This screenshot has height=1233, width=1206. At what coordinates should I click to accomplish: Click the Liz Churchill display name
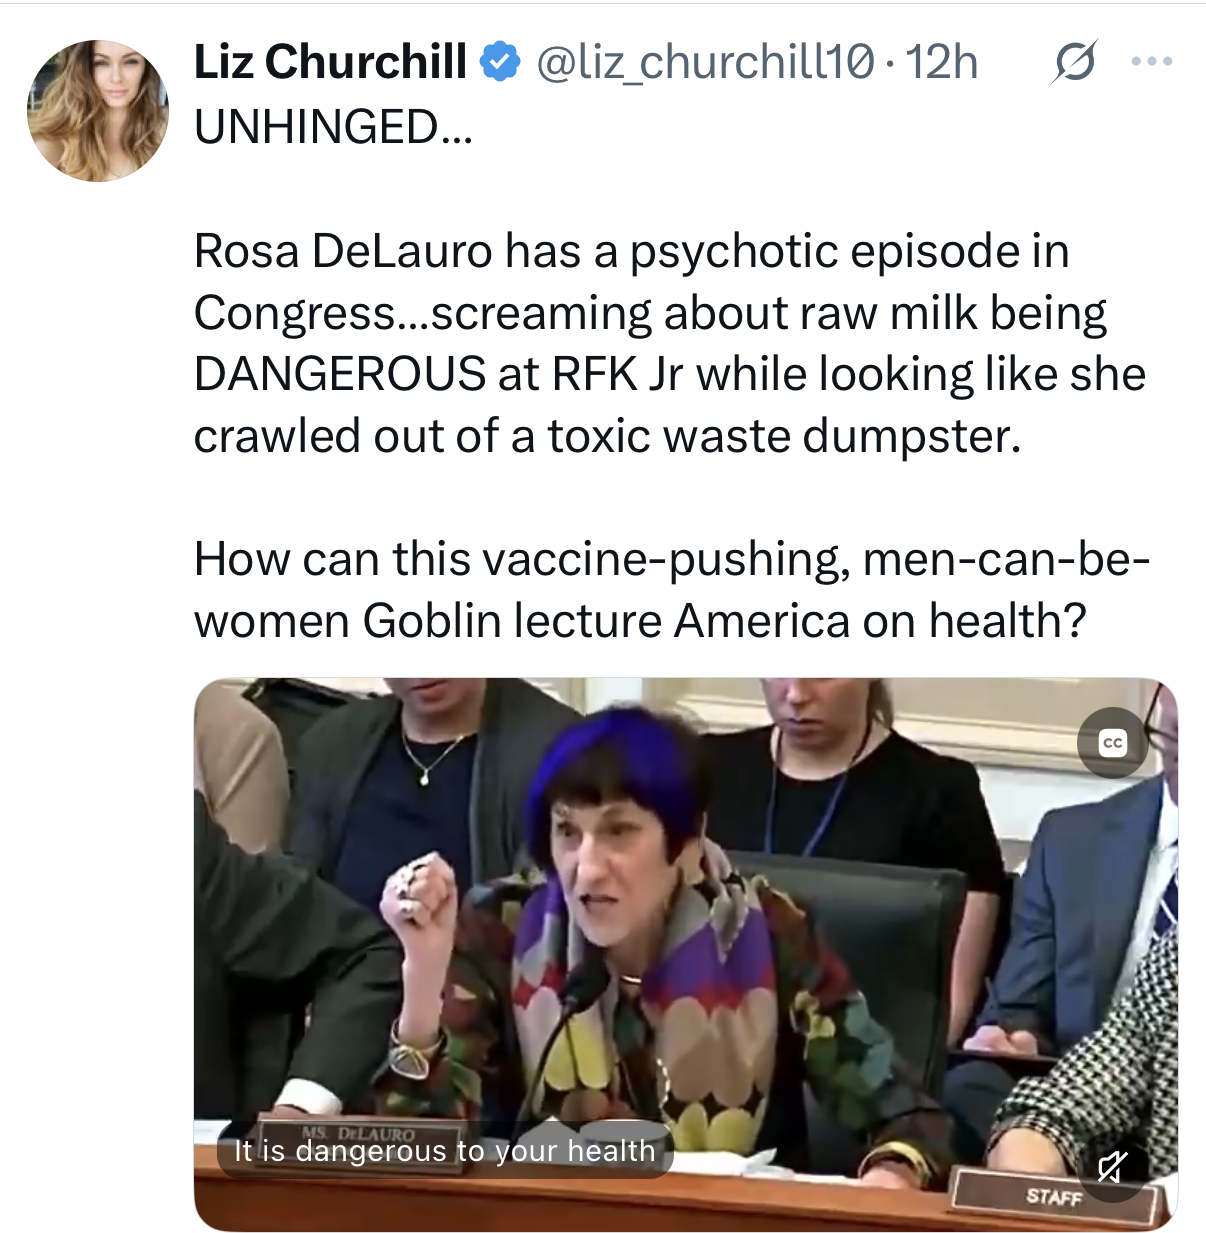[x=330, y=62]
